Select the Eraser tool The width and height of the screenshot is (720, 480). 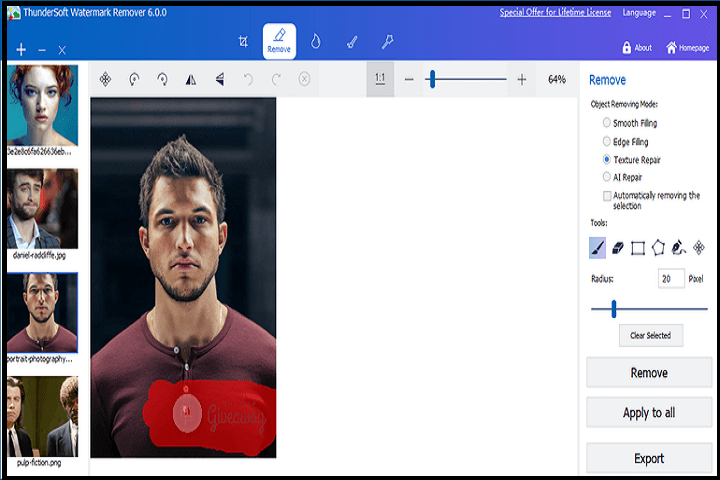[617, 247]
